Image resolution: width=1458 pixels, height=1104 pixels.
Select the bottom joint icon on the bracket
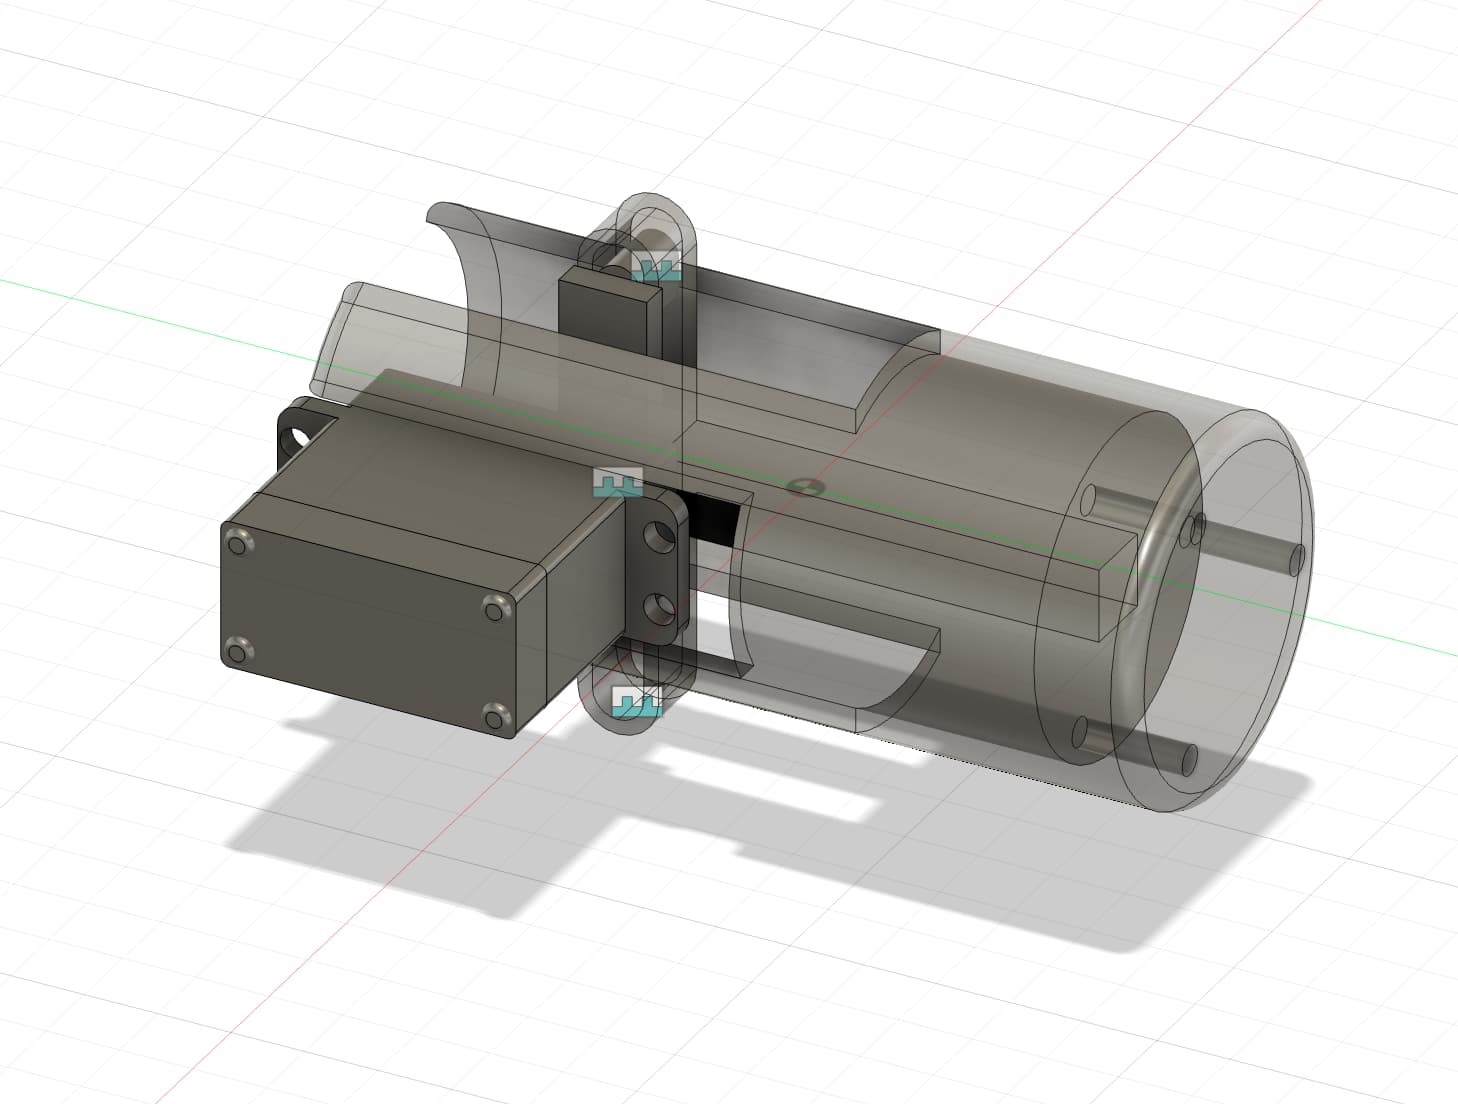click(x=637, y=701)
